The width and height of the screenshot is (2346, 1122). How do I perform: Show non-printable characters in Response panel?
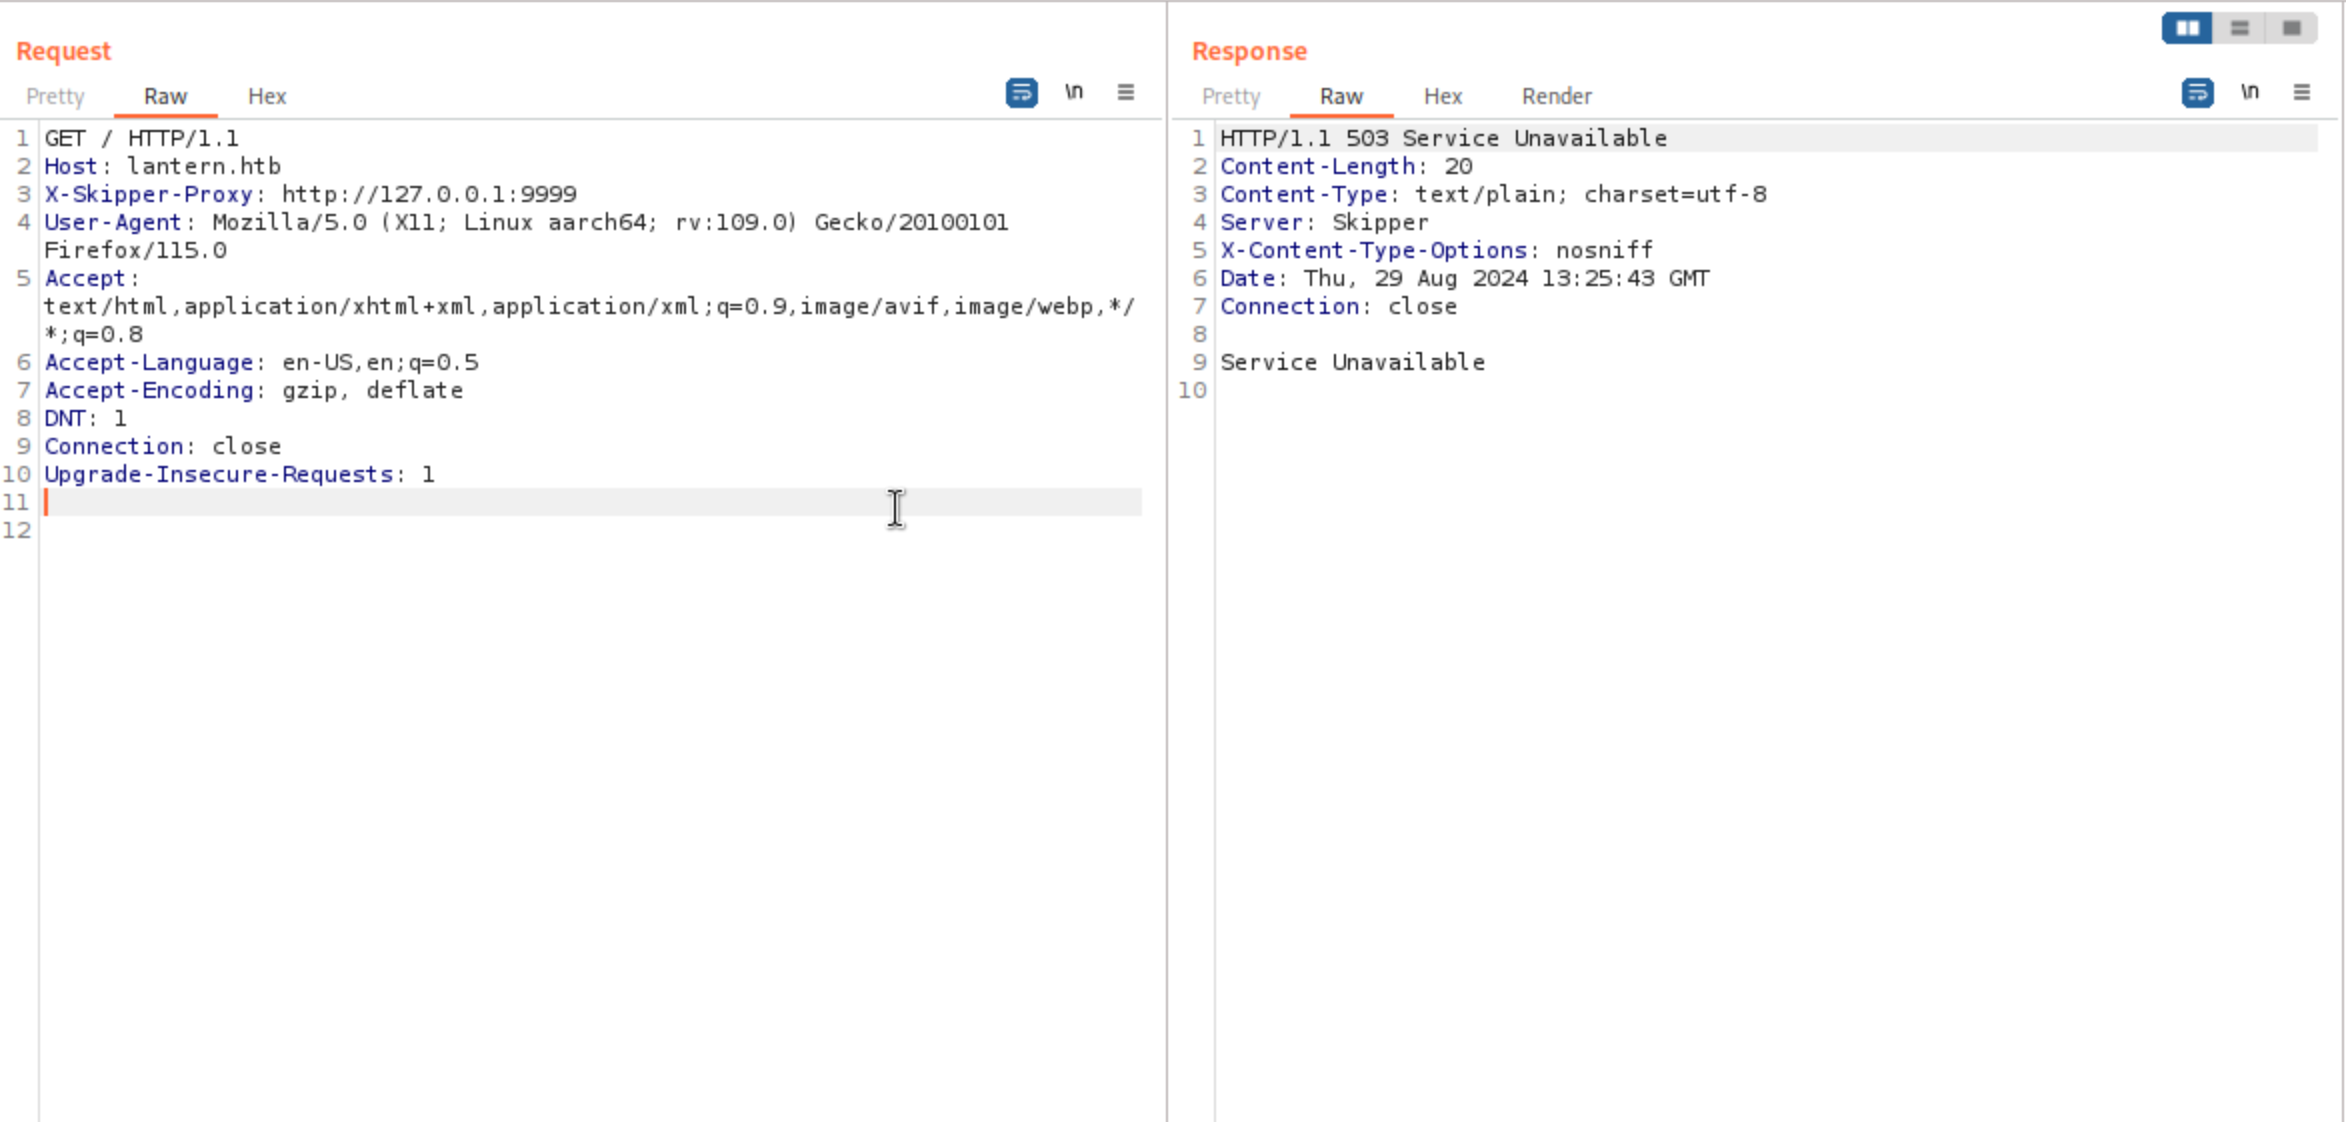click(x=2250, y=93)
